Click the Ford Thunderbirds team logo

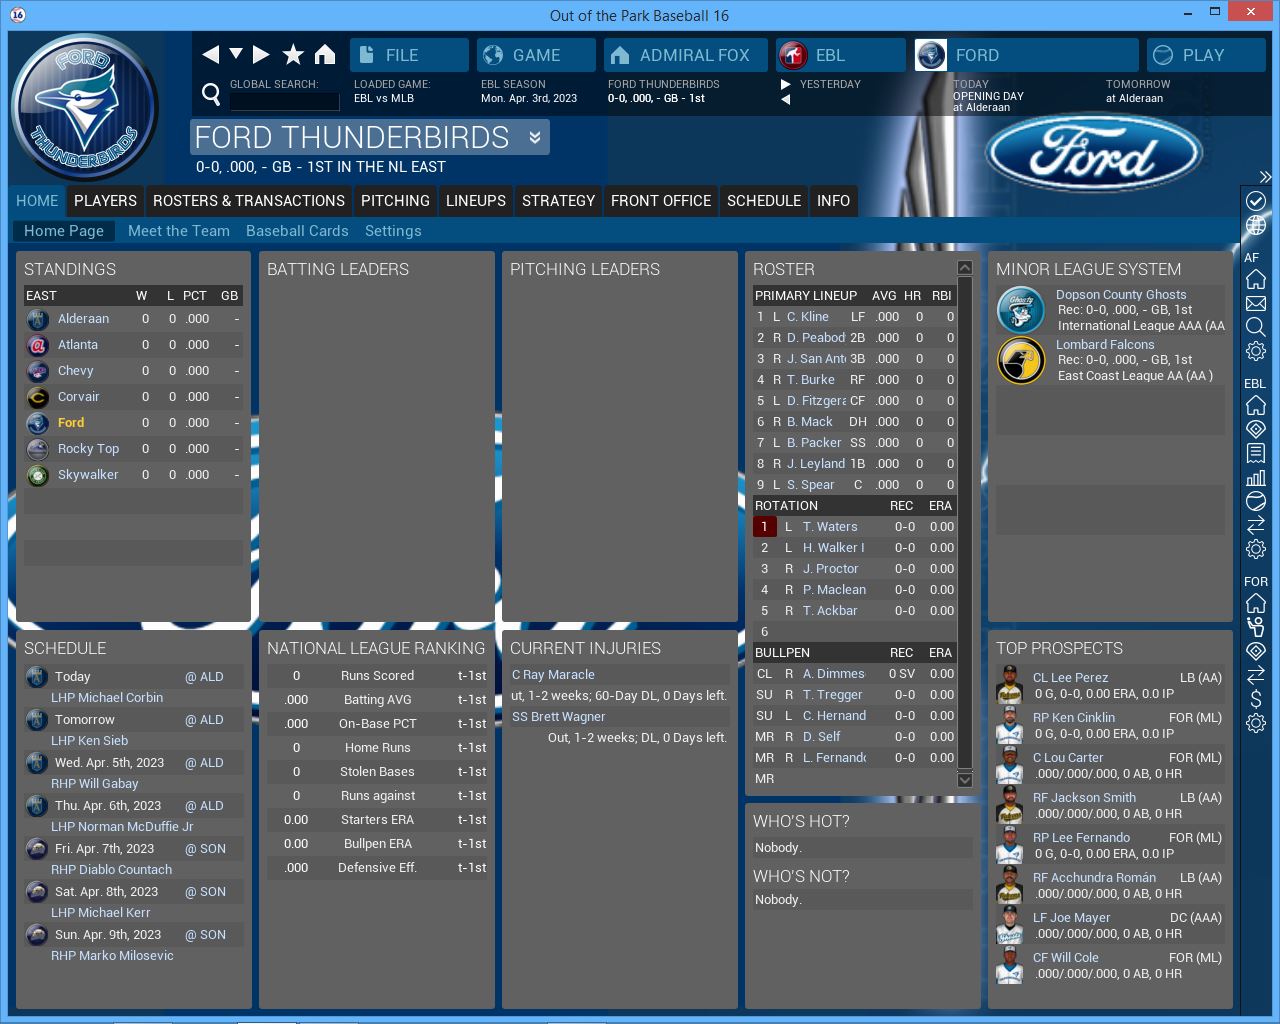coord(85,108)
